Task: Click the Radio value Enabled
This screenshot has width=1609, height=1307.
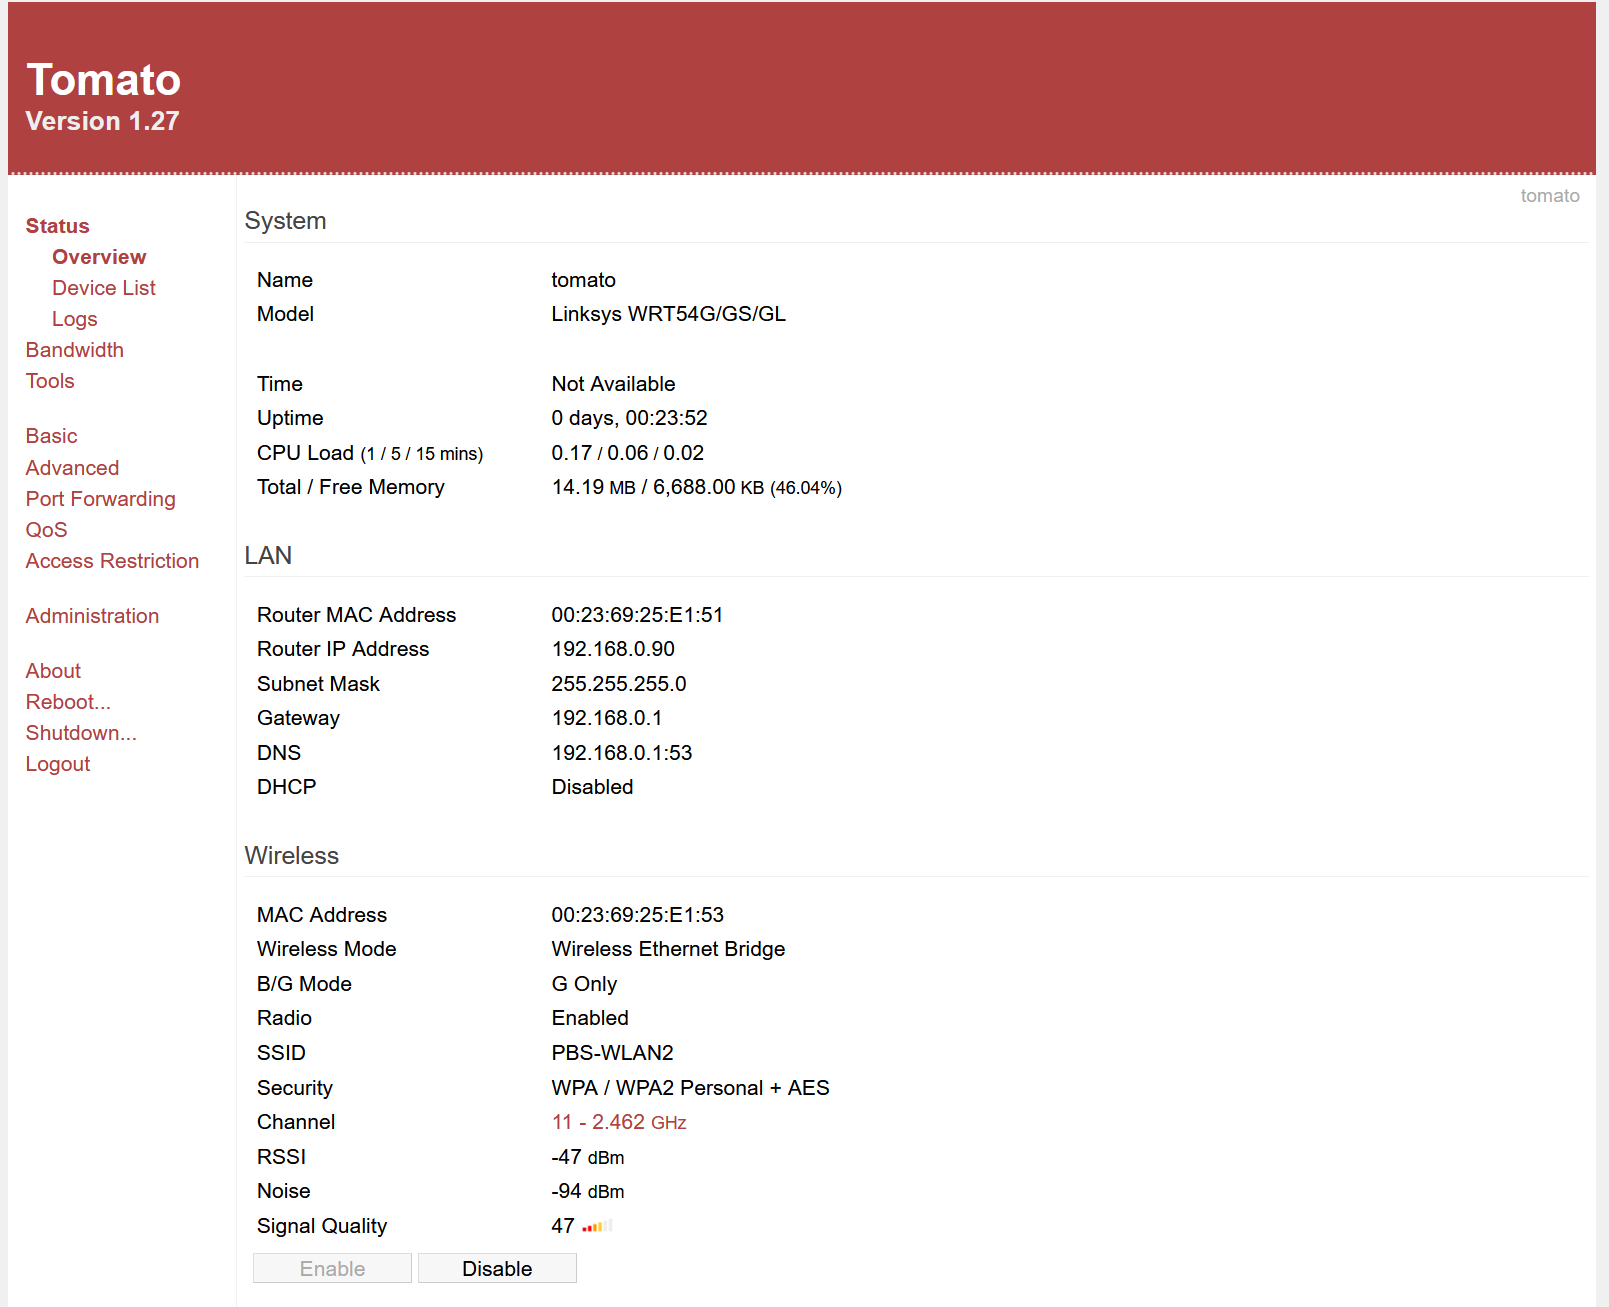Action: pos(590,1018)
